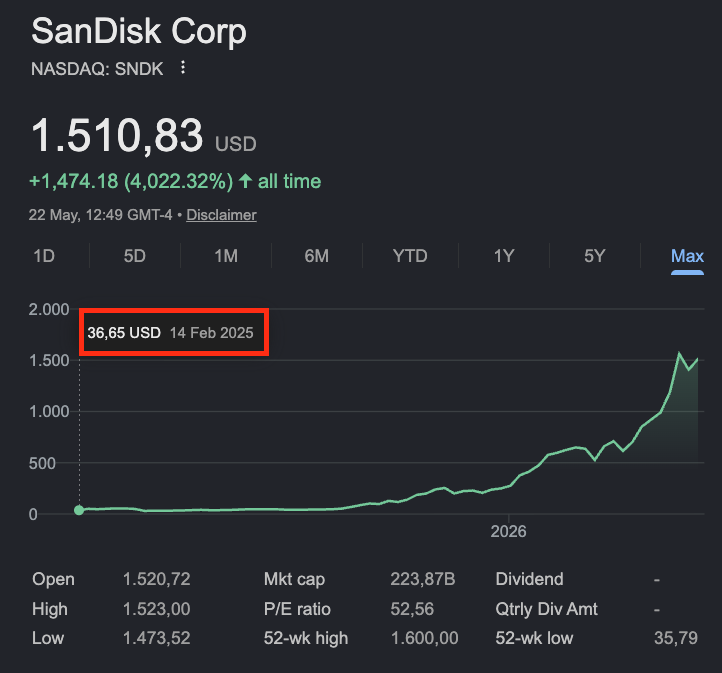Viewport: 722px width, 673px height.
Task: Click the Mkt cap value 223,87B
Action: click(x=423, y=579)
